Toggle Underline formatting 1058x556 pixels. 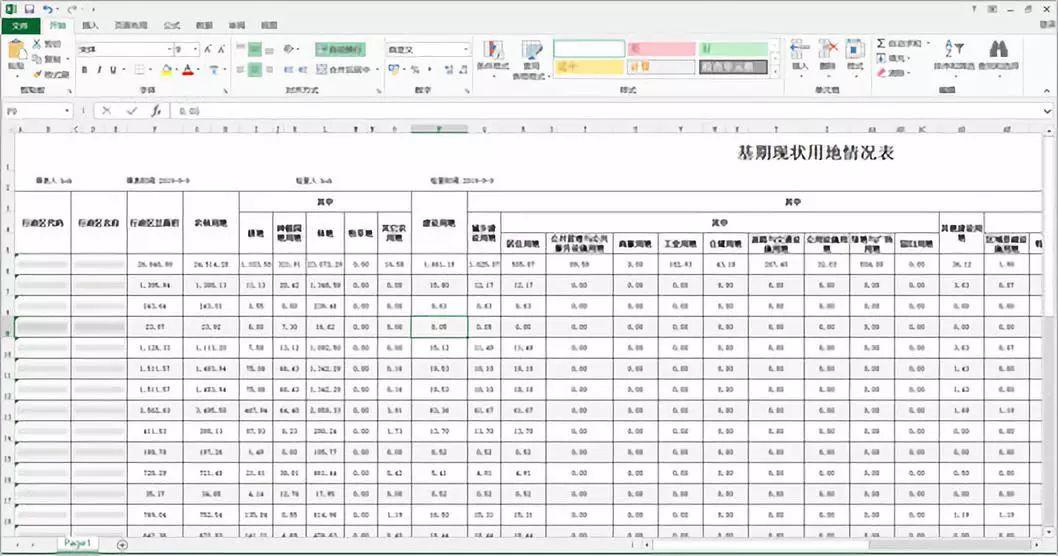[x=113, y=70]
